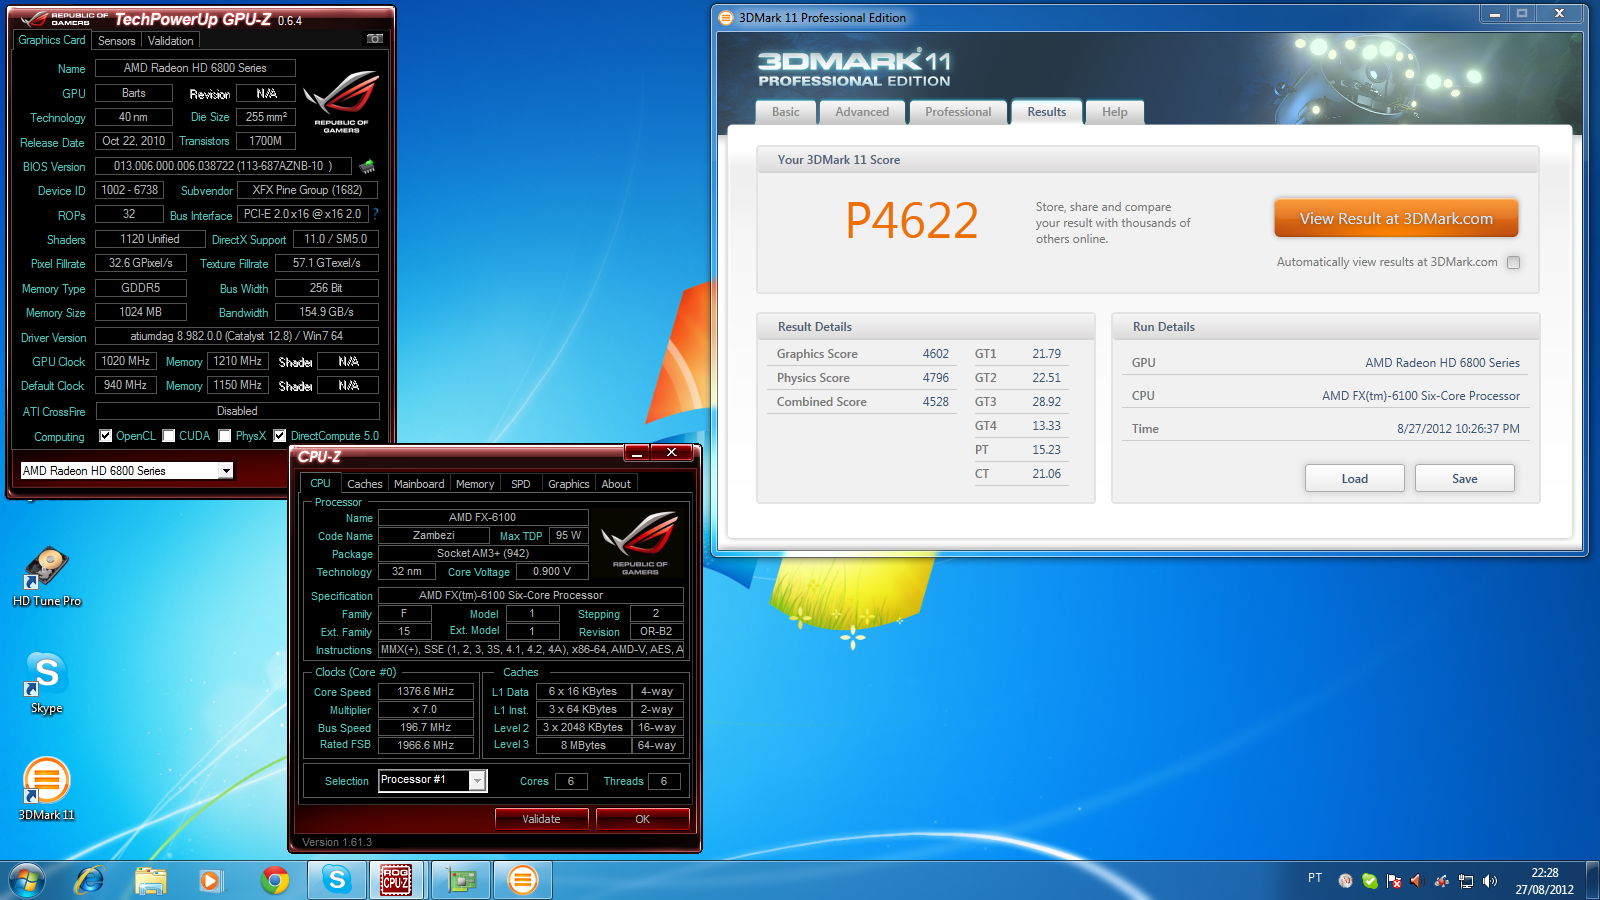Open the Basic tab in 3DMark 11

coord(786,112)
